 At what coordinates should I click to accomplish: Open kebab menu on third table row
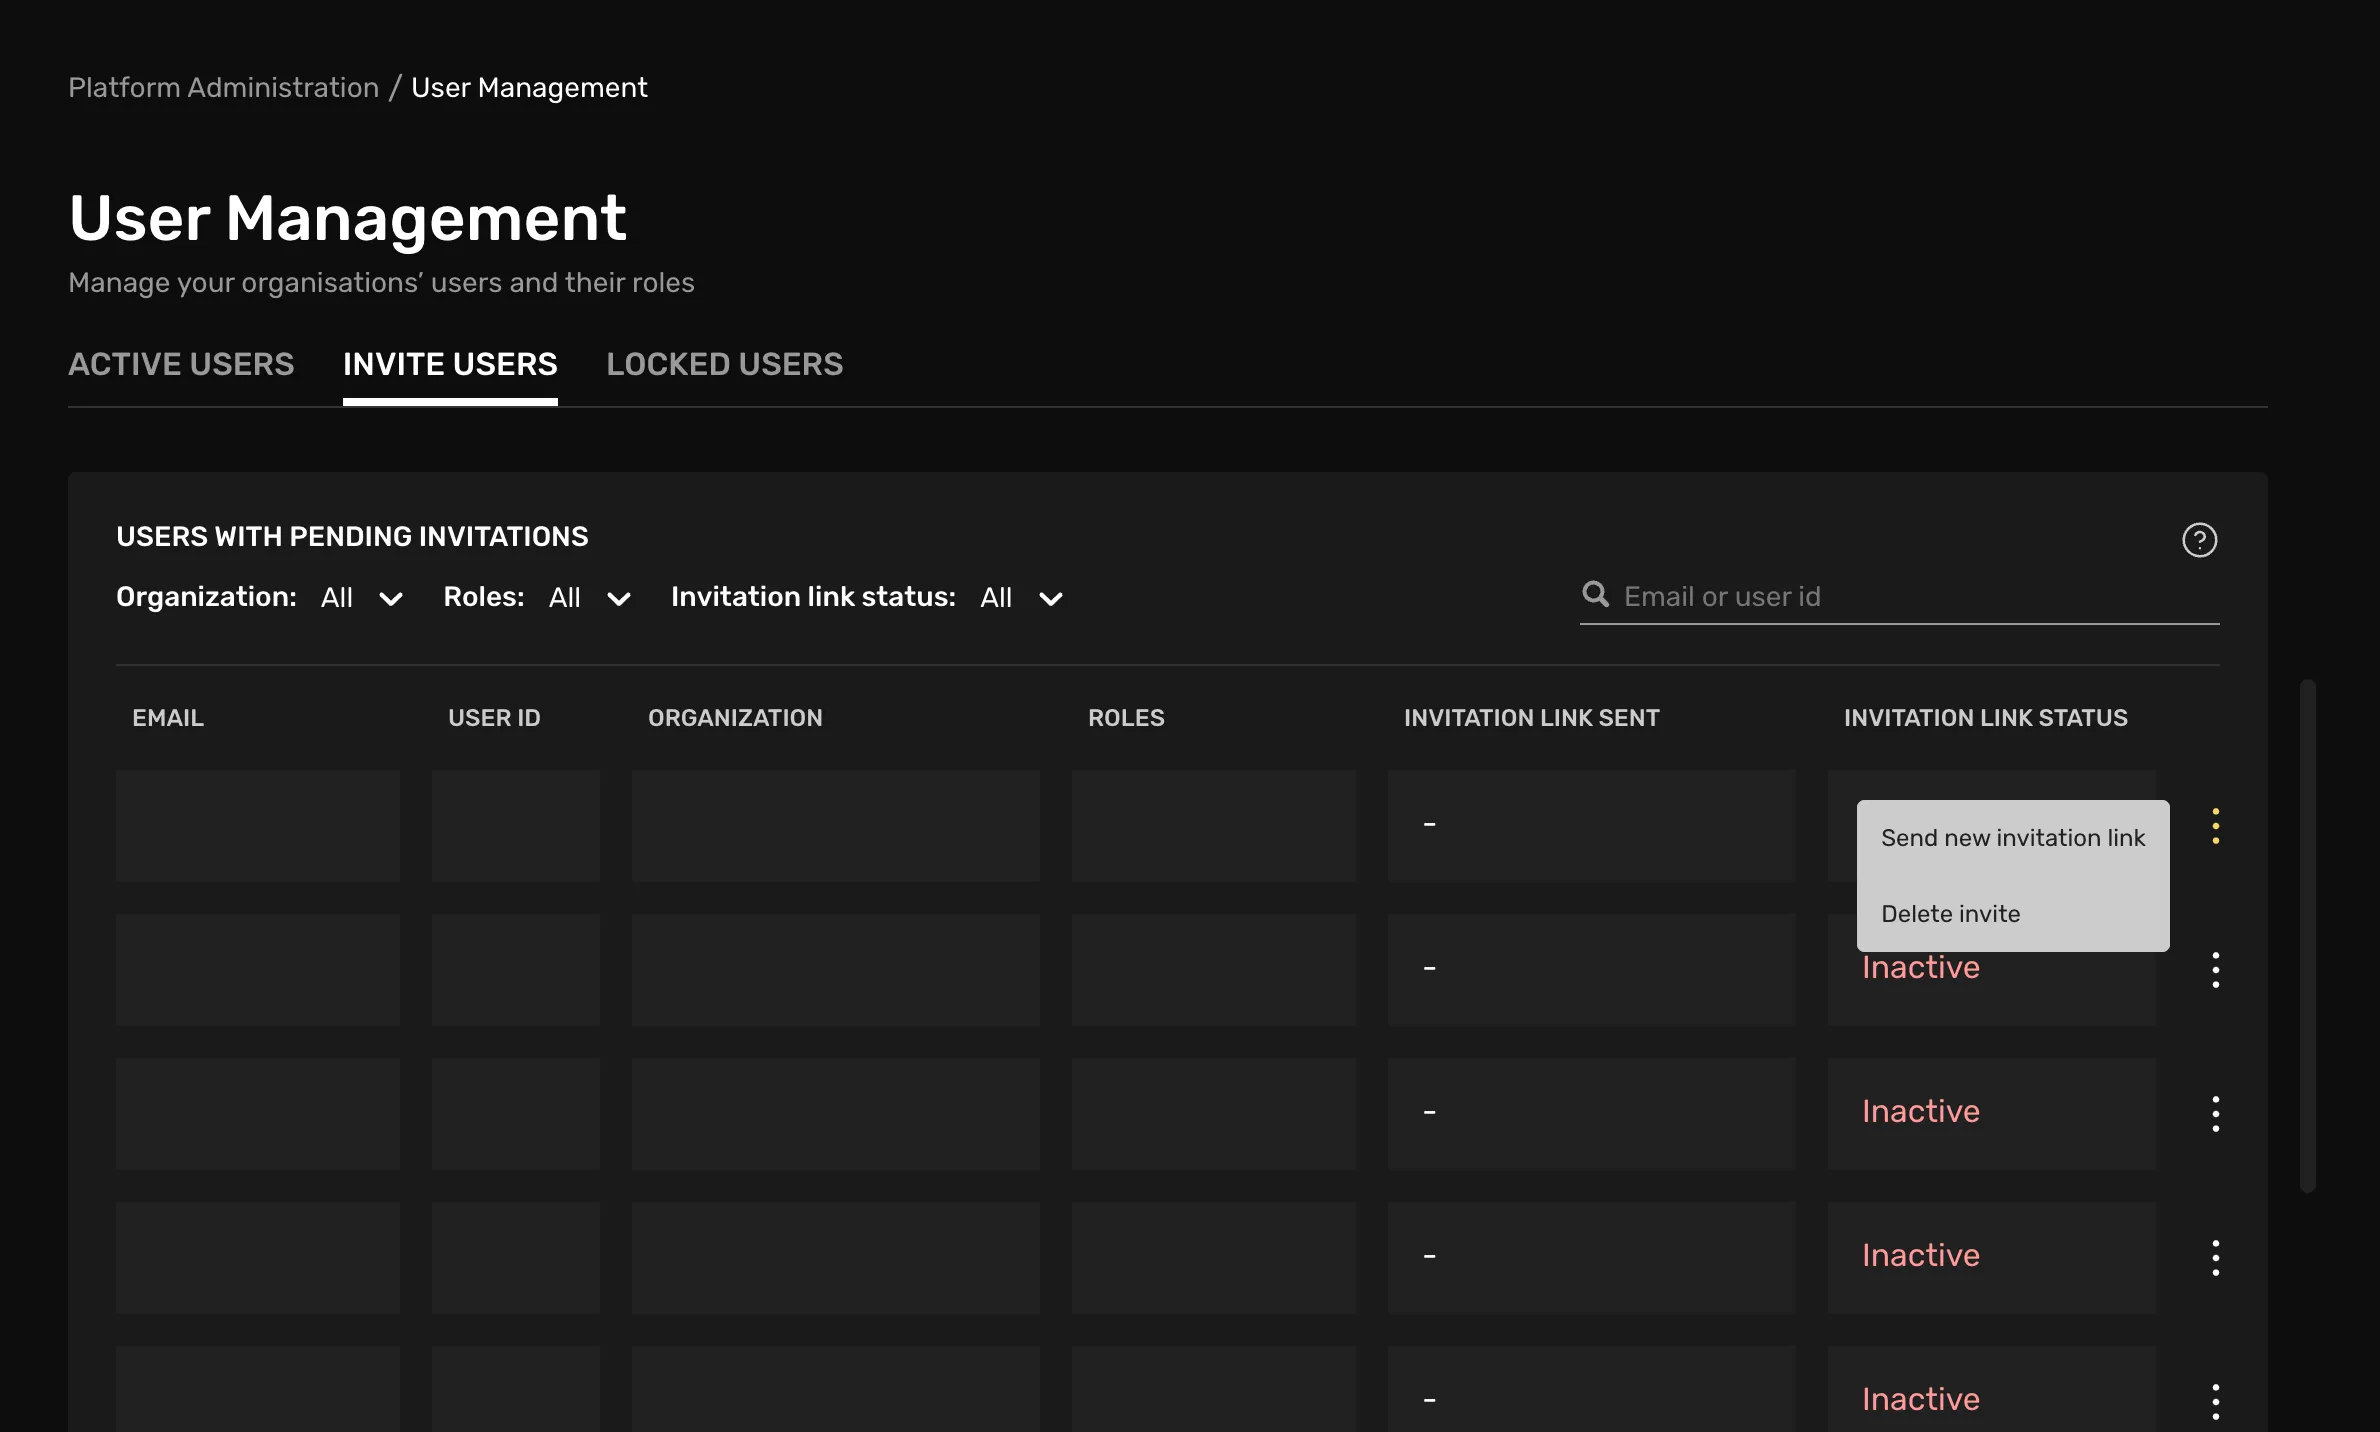[x=2215, y=1114]
